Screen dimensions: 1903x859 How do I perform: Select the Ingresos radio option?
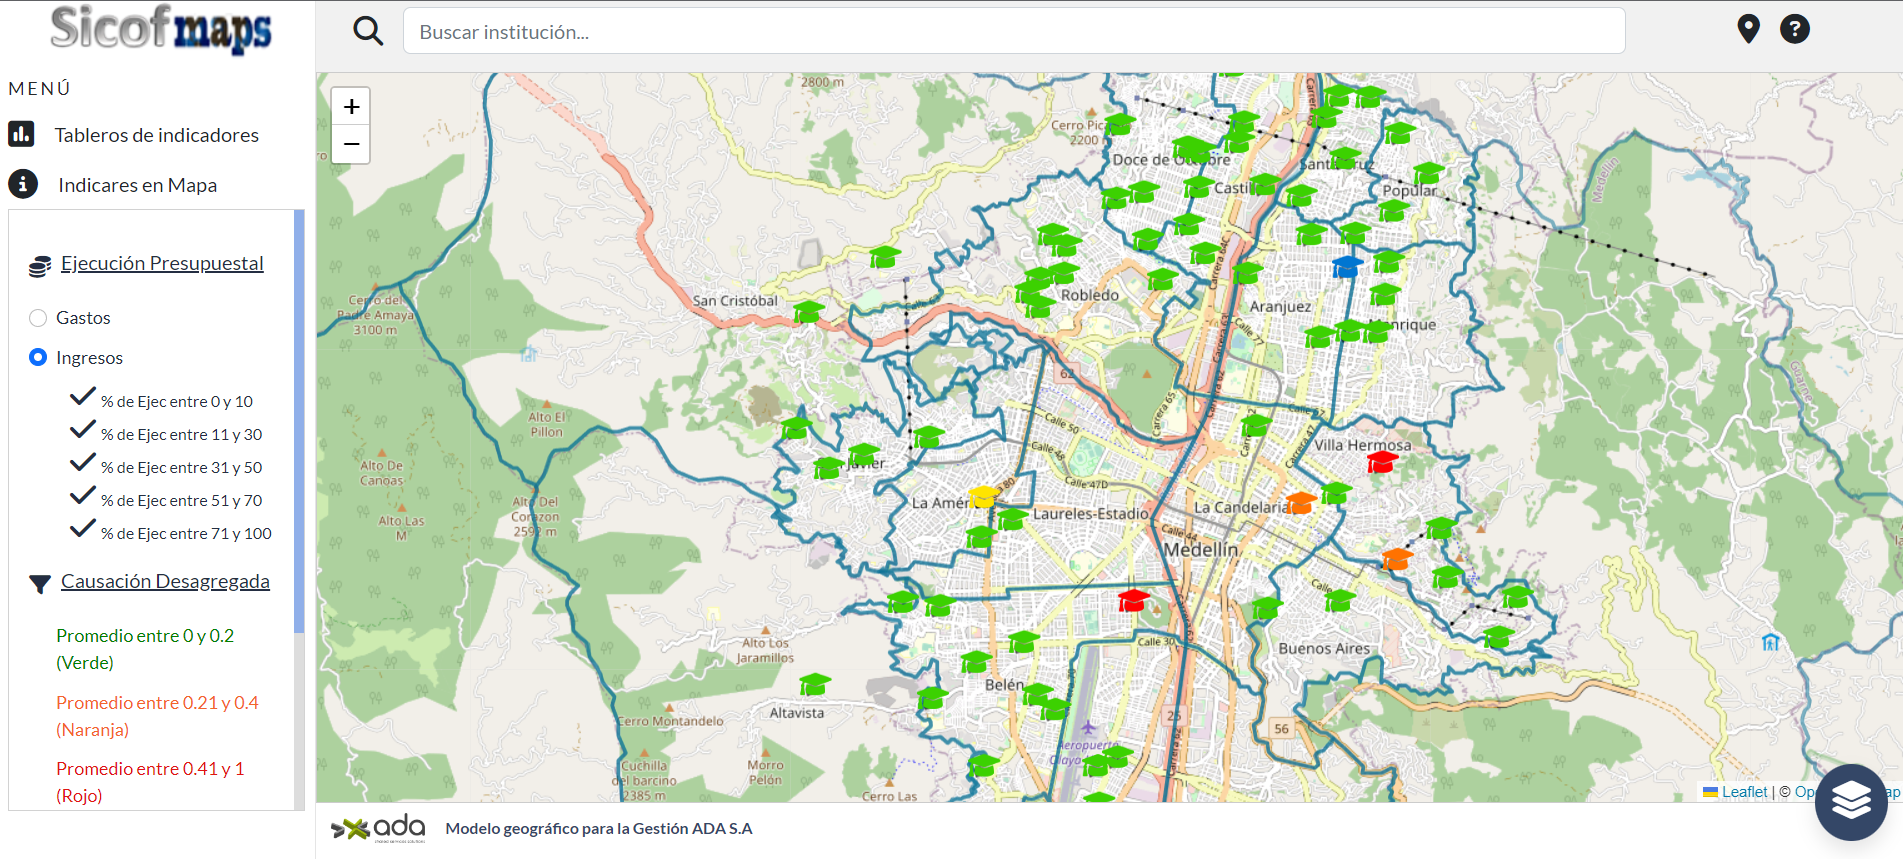tap(38, 357)
